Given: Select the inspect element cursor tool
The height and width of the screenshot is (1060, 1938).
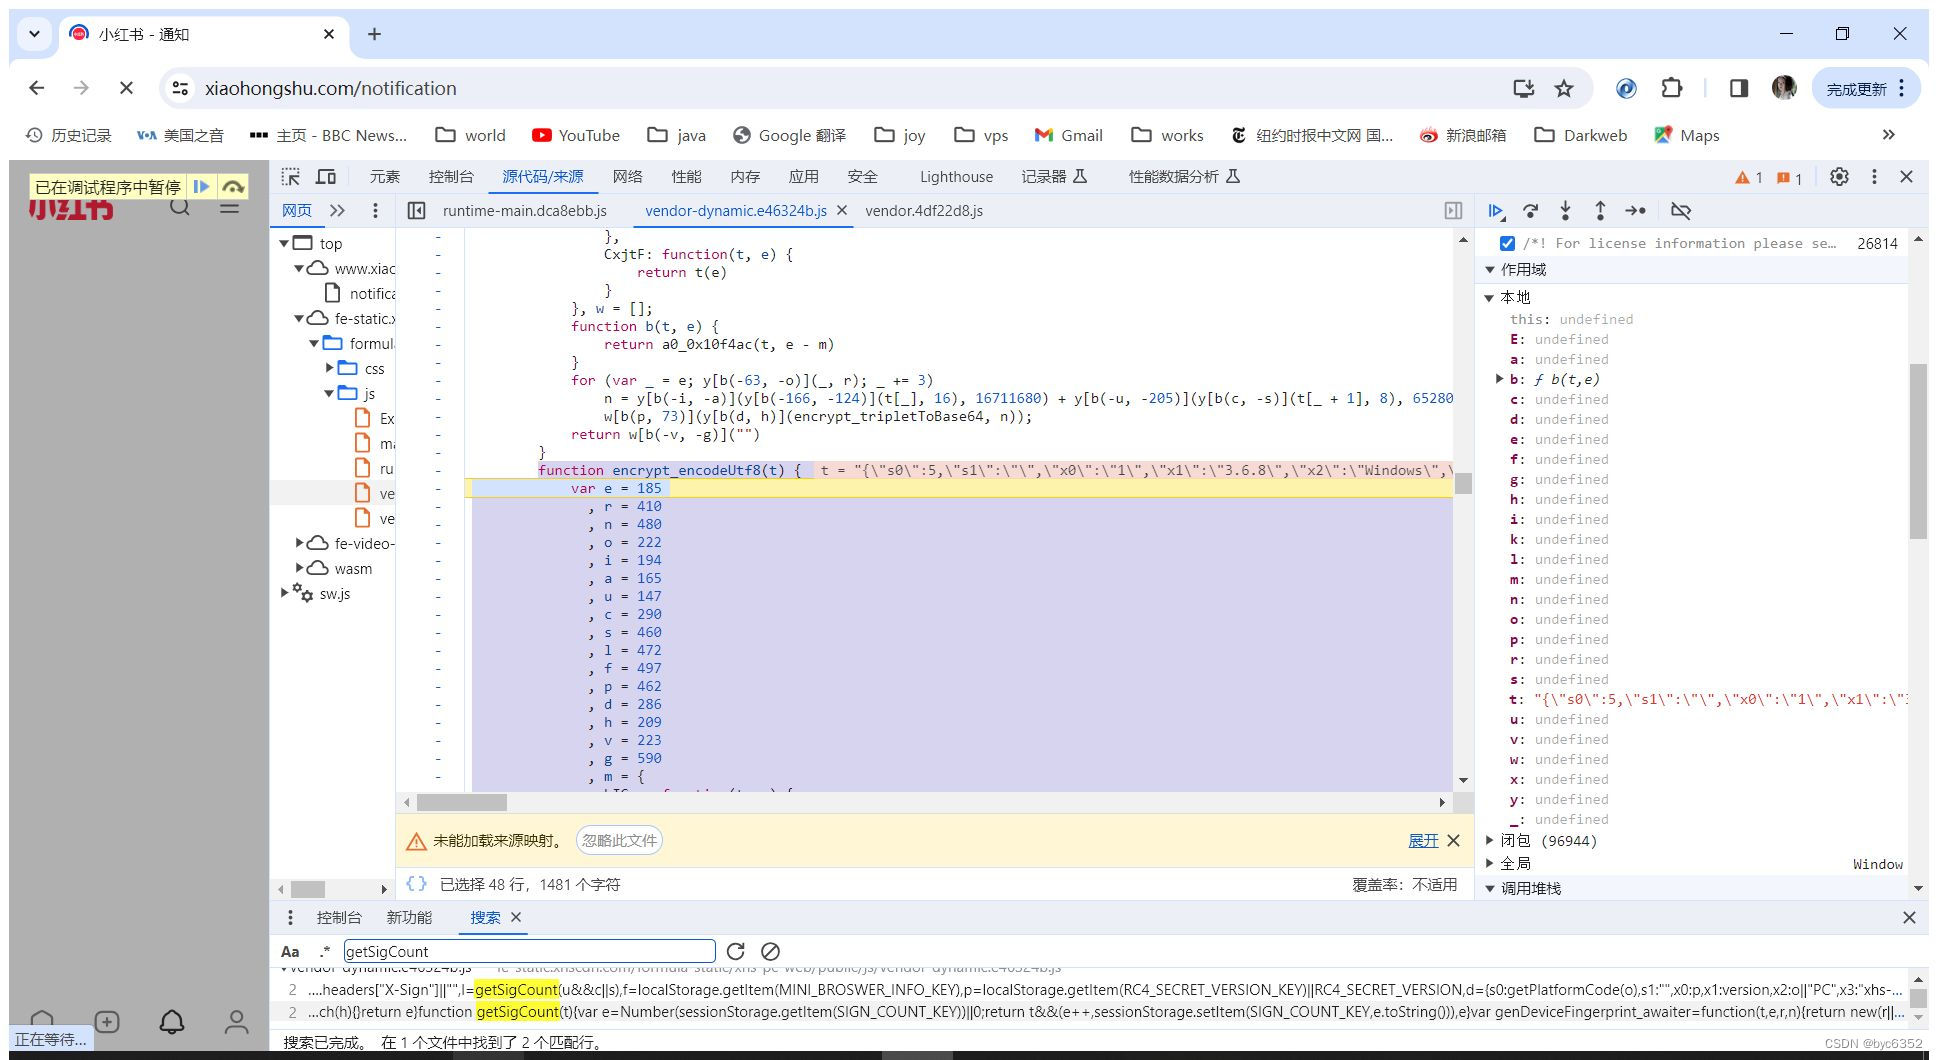Looking at the screenshot, I should 290,176.
